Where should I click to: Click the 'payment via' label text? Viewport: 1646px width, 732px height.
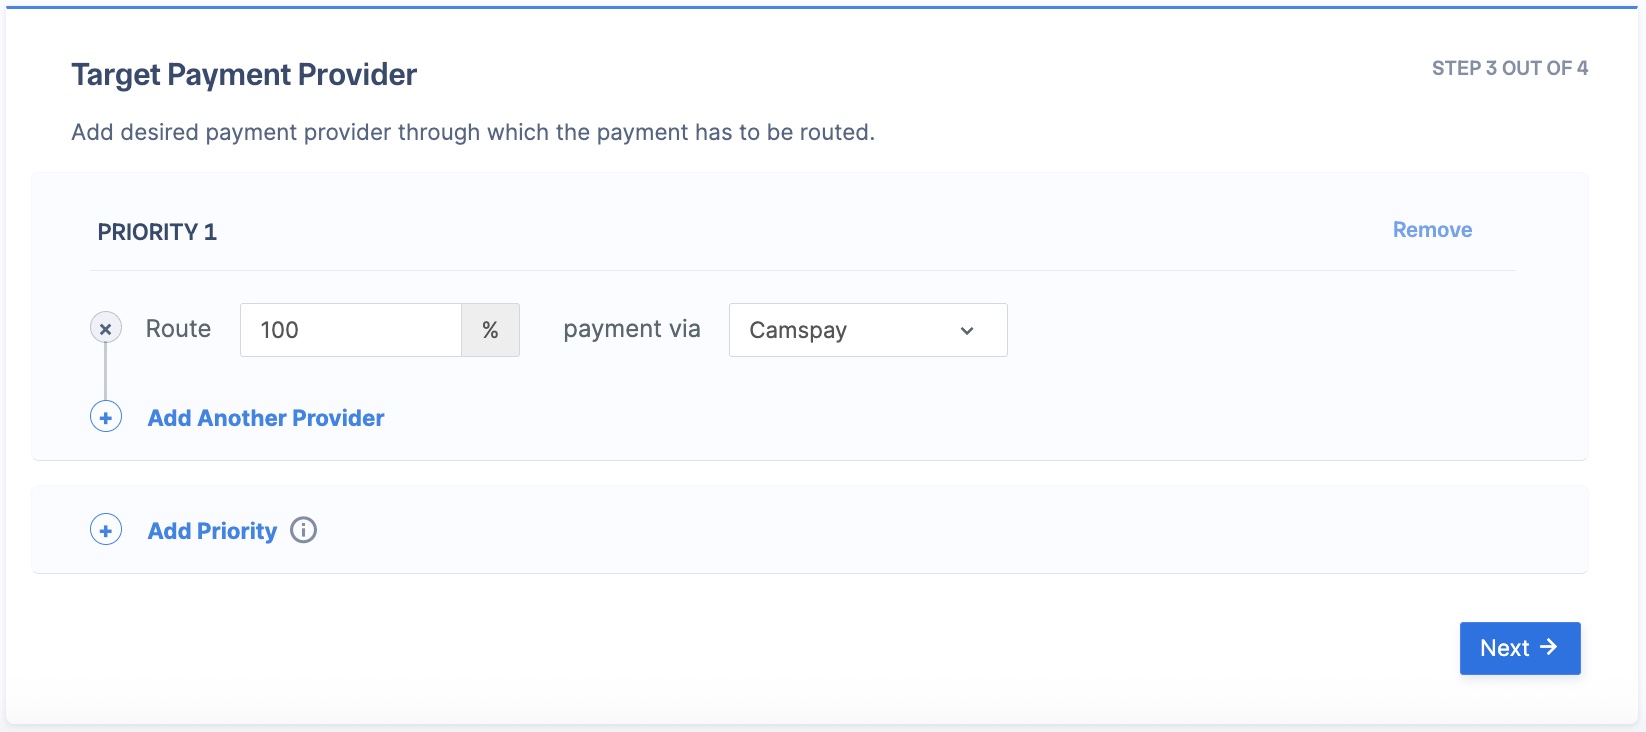(632, 329)
